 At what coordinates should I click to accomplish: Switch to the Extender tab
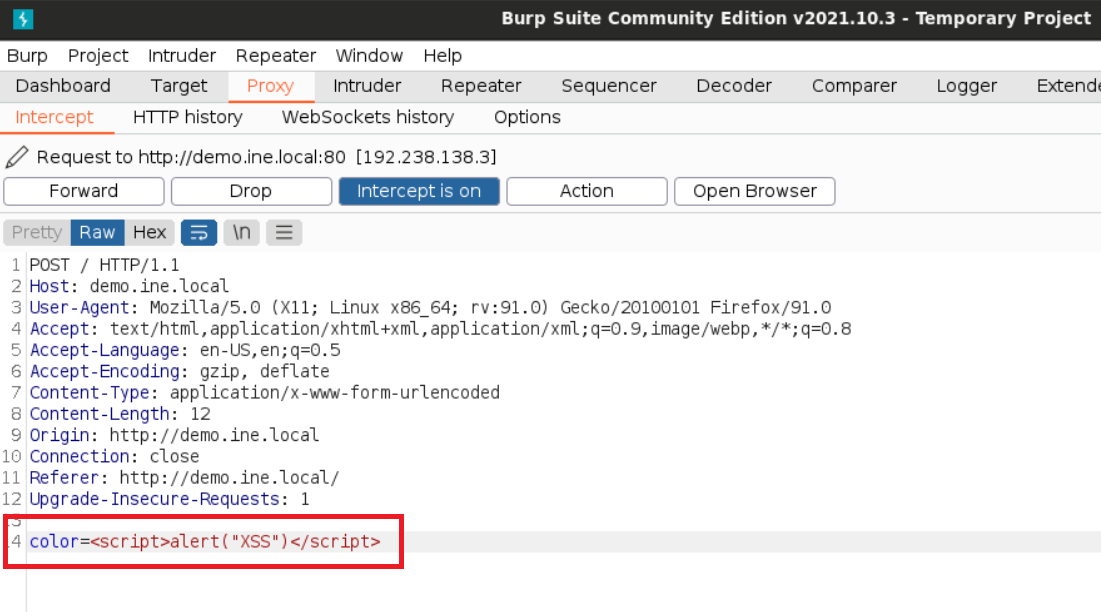click(1067, 86)
